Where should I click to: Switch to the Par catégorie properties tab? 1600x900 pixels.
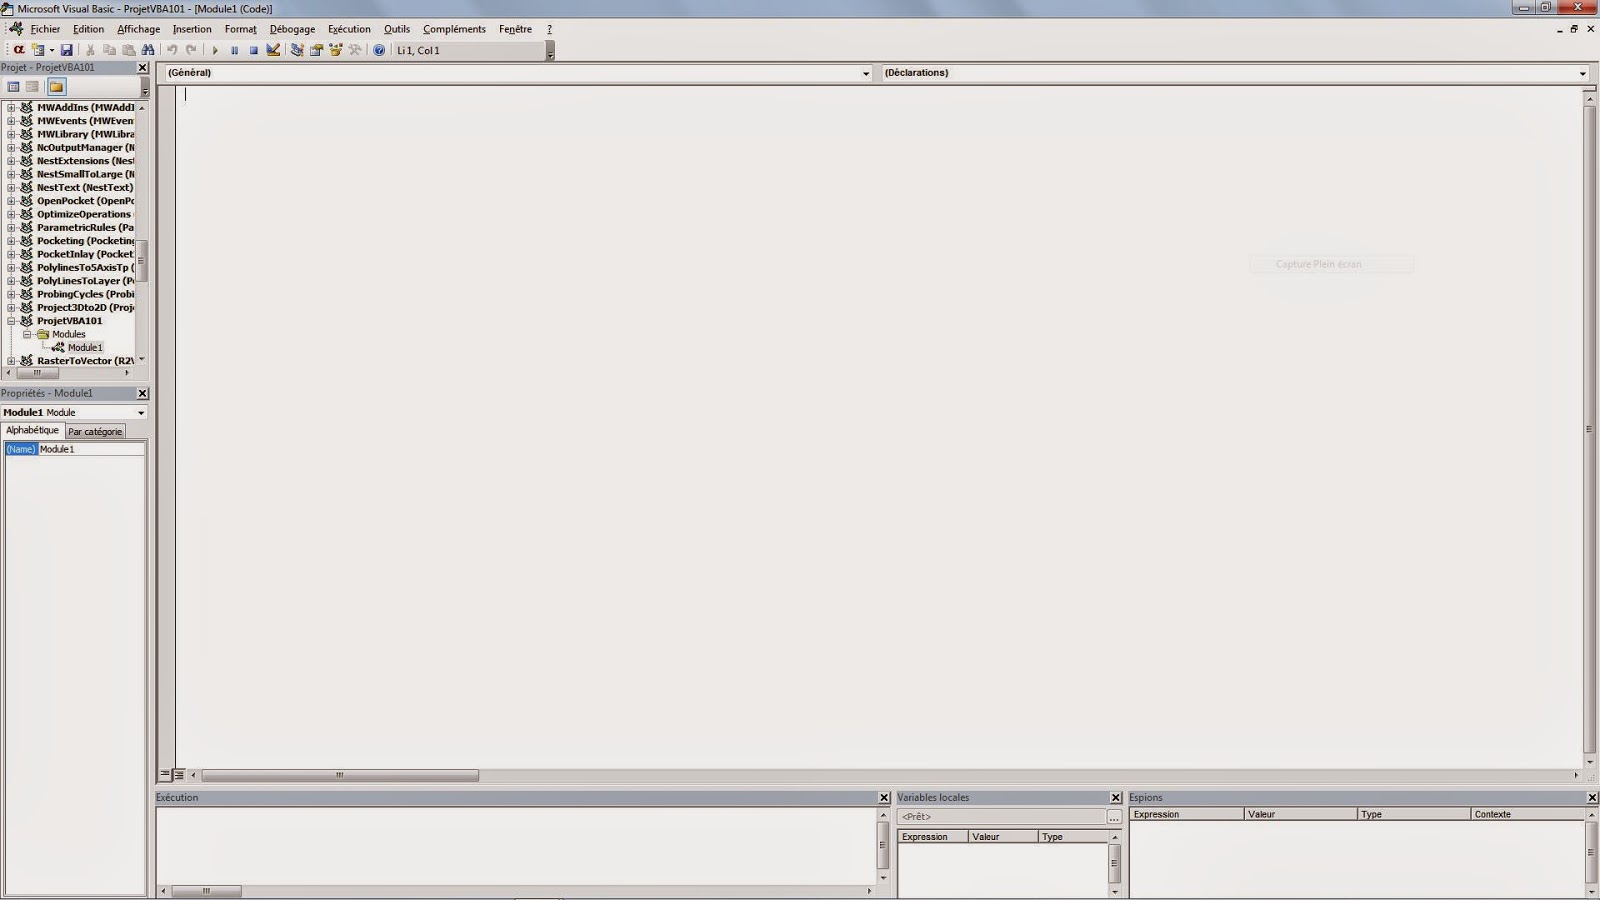pos(95,432)
